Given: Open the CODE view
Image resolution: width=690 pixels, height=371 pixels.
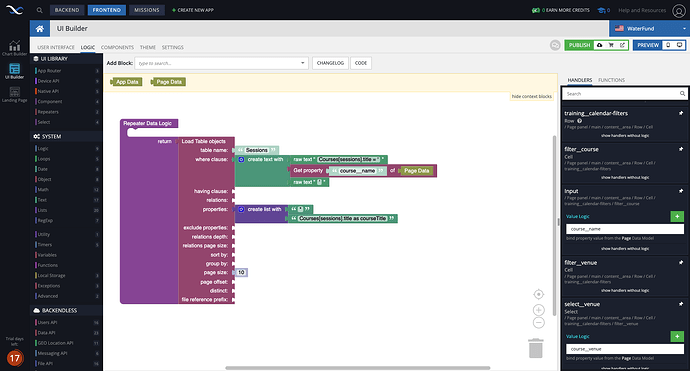Looking at the screenshot, I should click(x=361, y=63).
